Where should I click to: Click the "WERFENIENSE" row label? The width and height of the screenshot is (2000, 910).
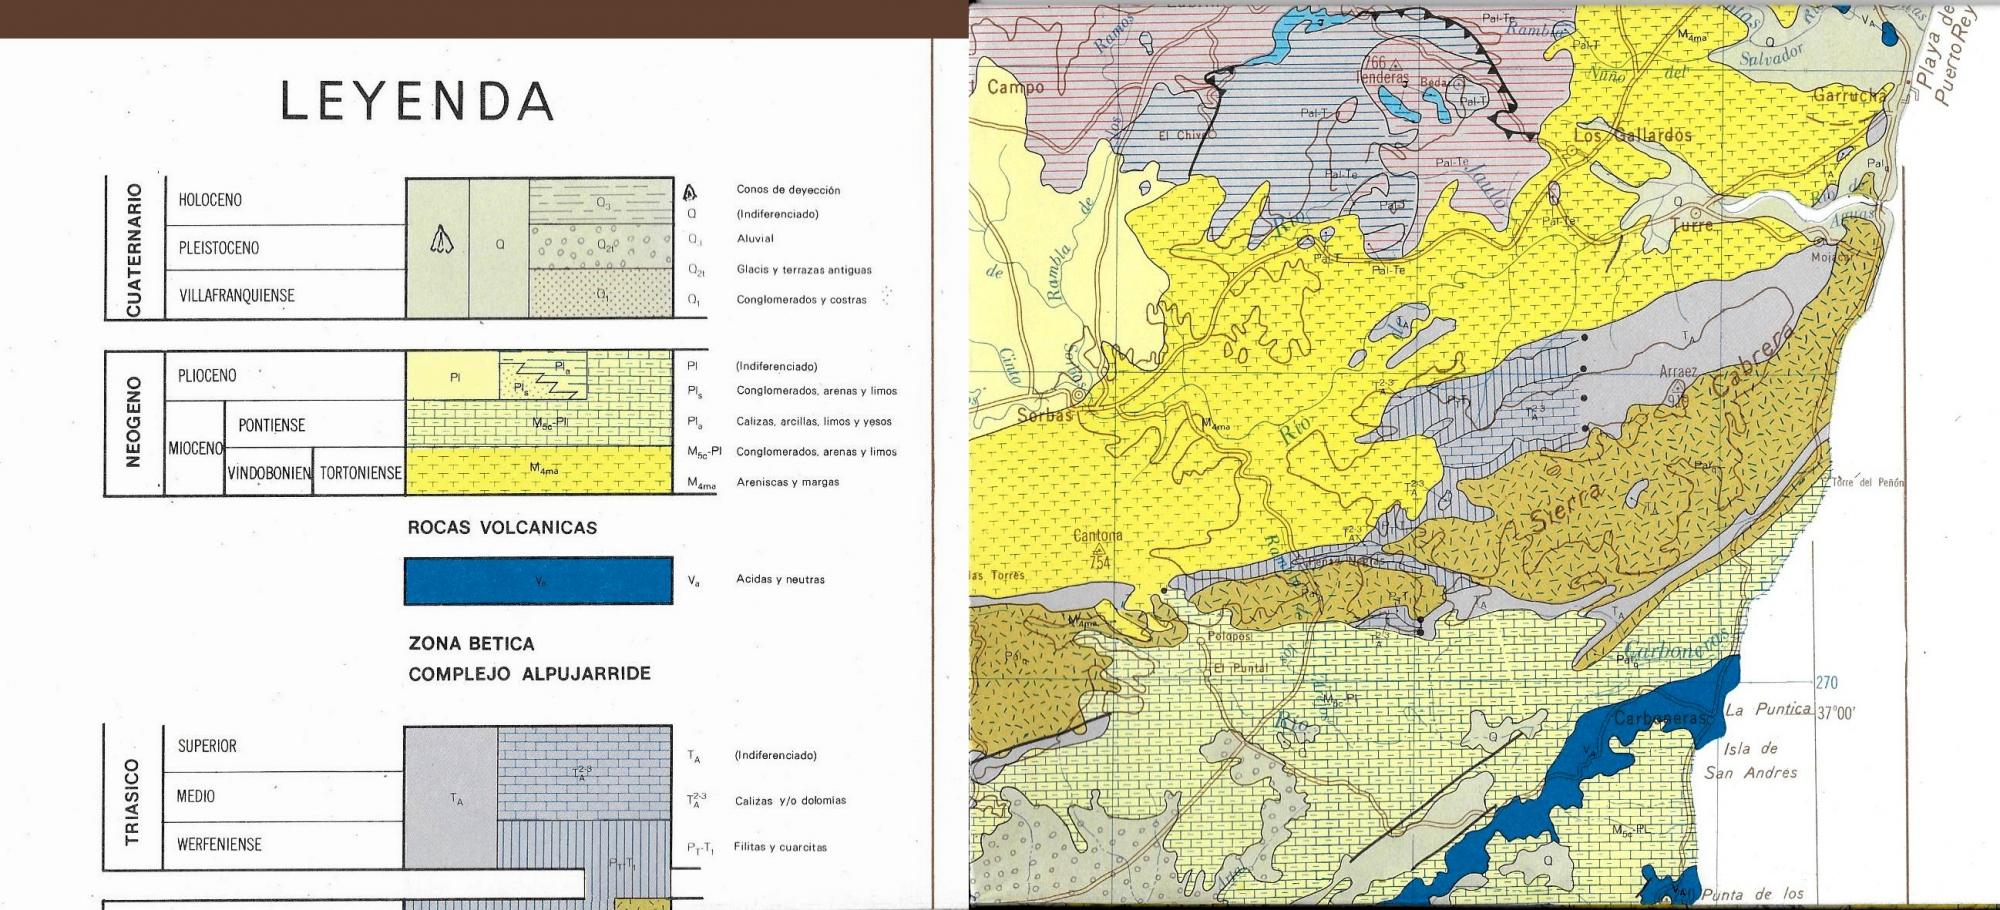click(219, 844)
